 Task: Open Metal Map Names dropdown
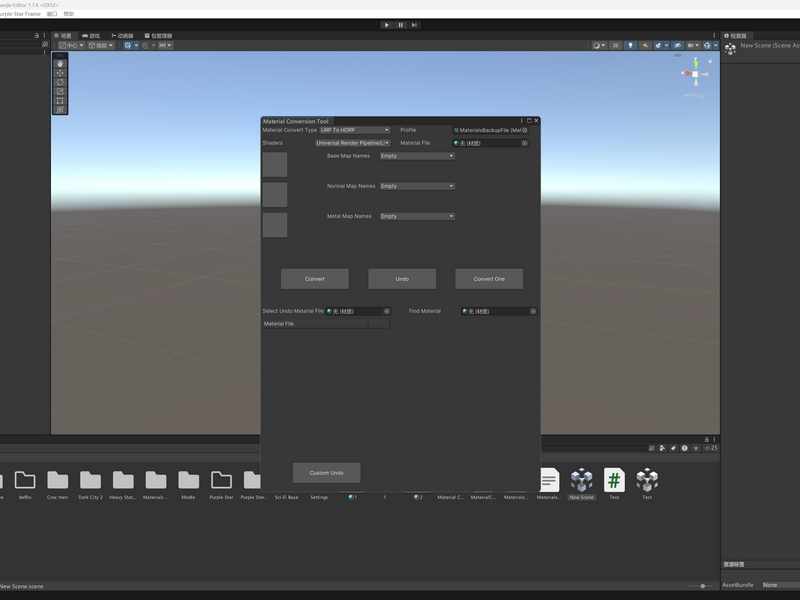(x=417, y=216)
